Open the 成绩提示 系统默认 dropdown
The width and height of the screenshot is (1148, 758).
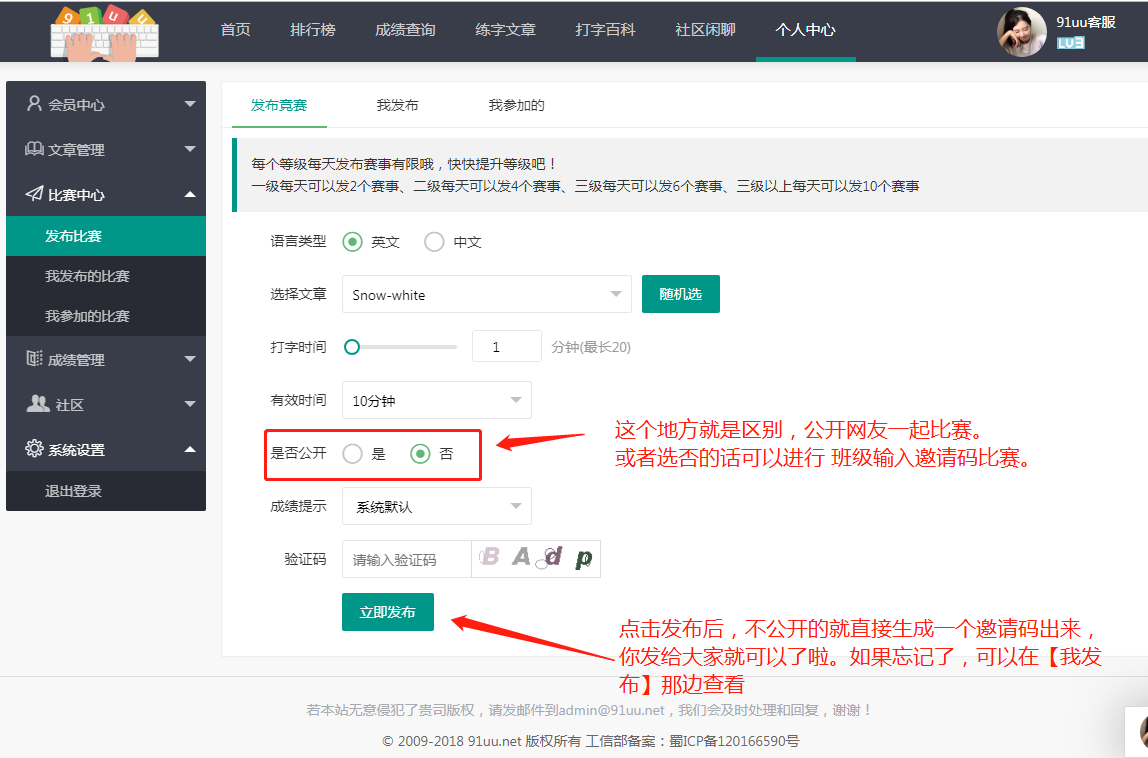(x=437, y=506)
